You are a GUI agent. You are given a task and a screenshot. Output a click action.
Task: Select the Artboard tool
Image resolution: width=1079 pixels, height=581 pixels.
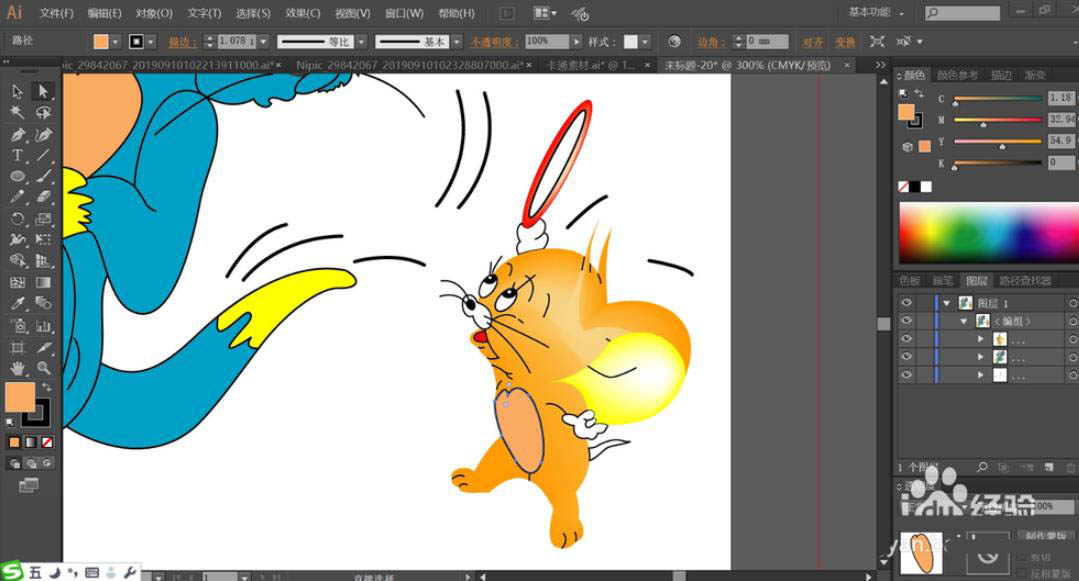pyautogui.click(x=17, y=347)
